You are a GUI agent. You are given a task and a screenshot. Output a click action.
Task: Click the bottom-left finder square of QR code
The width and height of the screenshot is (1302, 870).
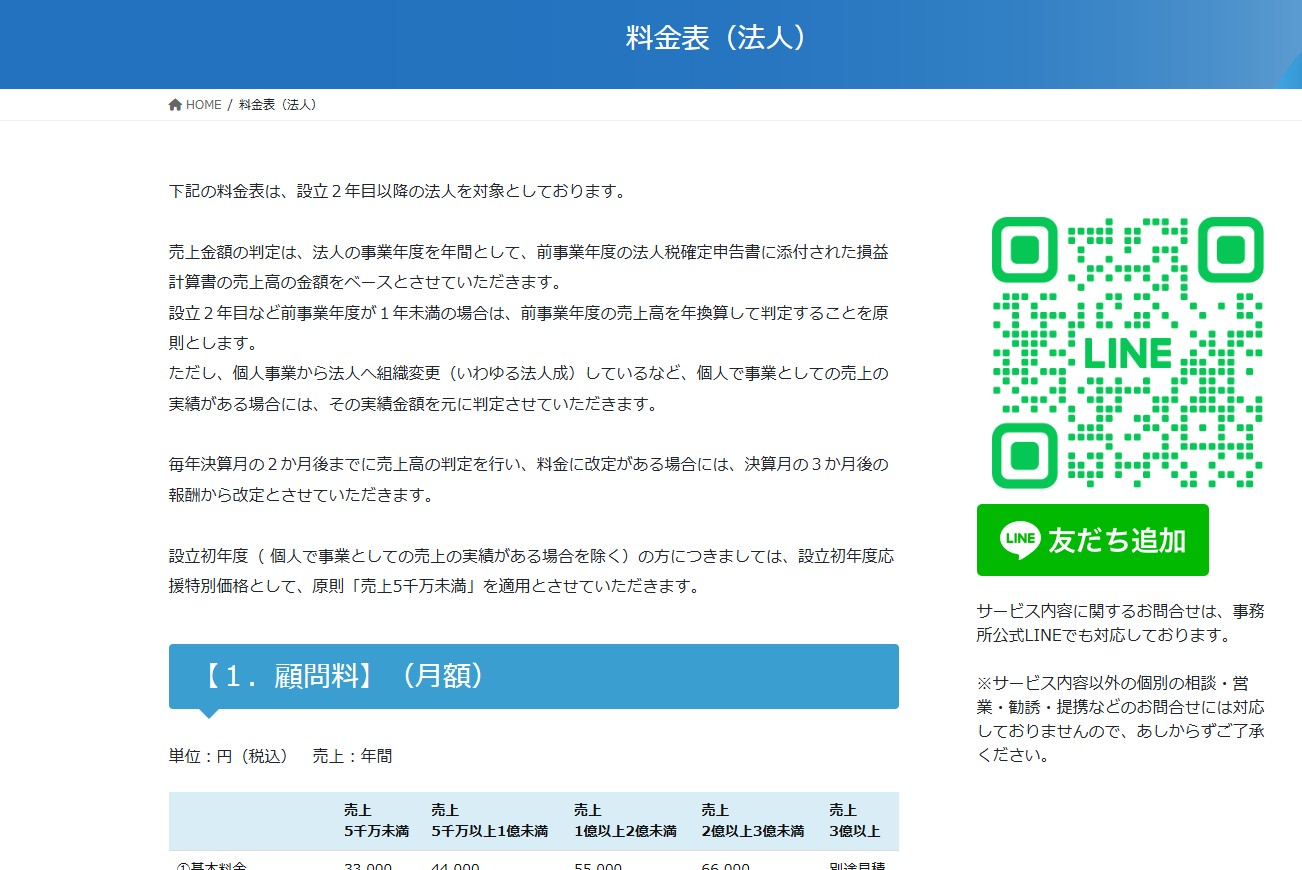coord(1025,456)
